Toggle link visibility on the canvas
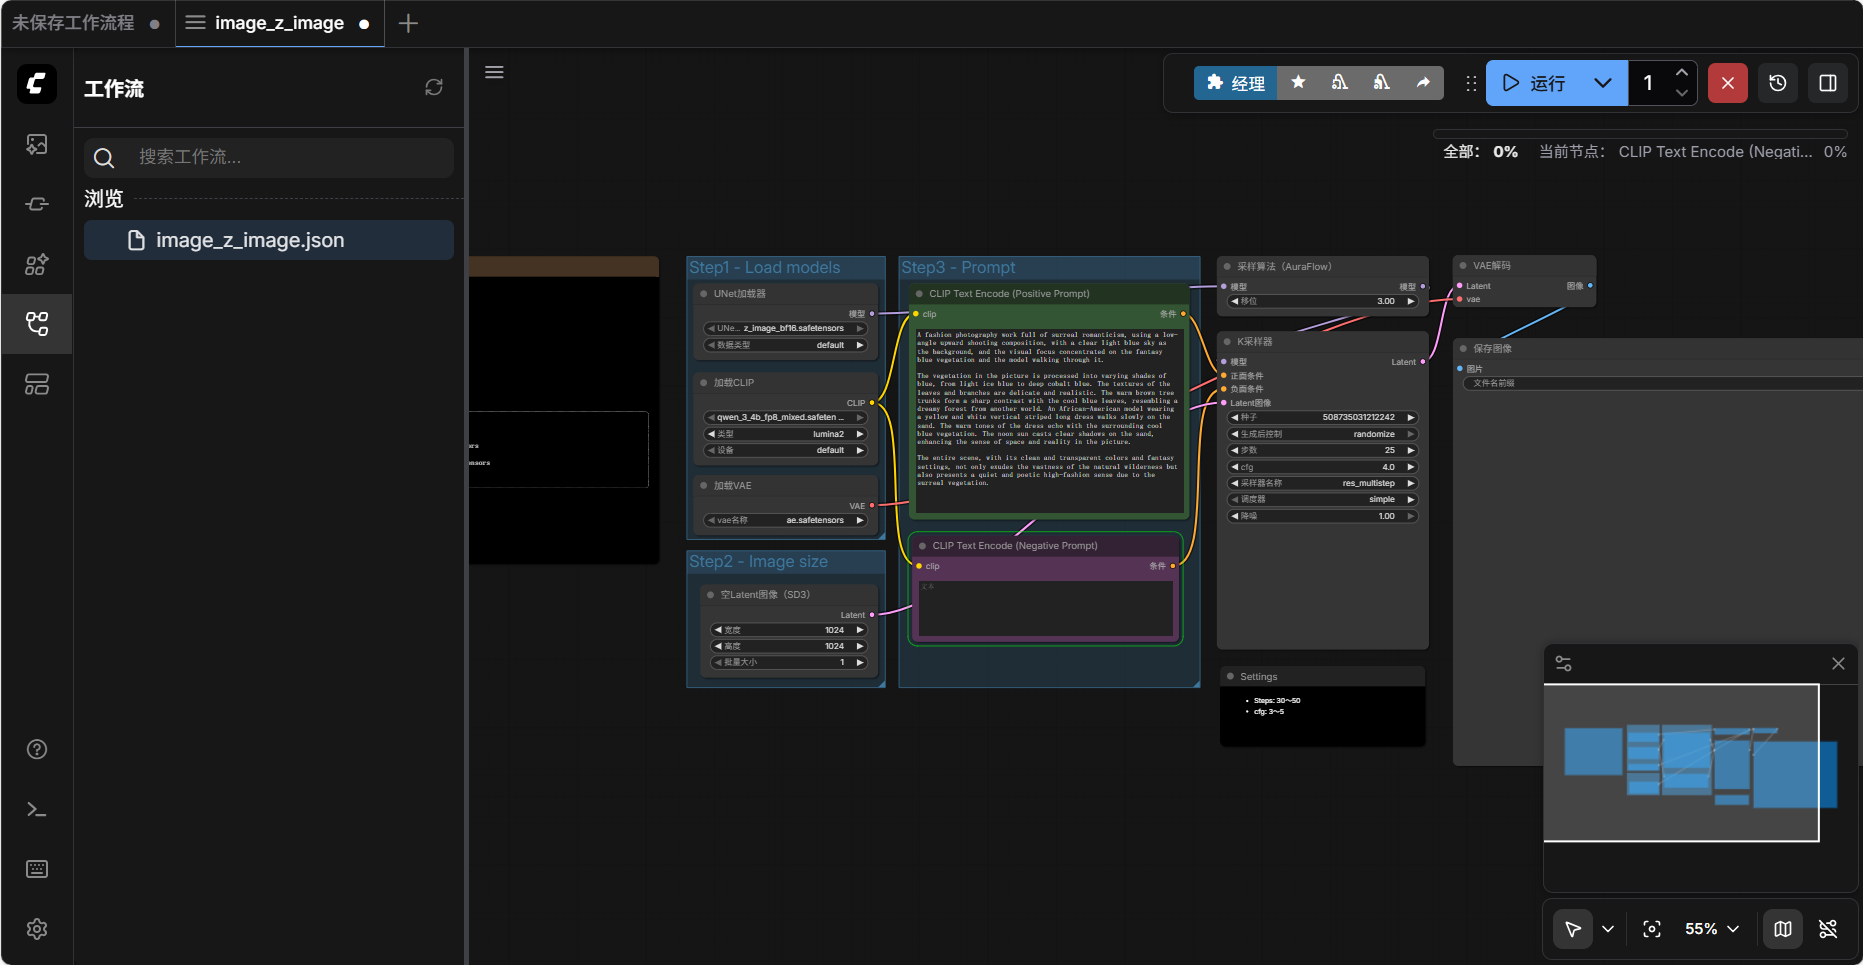Screen dimensions: 1863x965 click(x=1828, y=929)
